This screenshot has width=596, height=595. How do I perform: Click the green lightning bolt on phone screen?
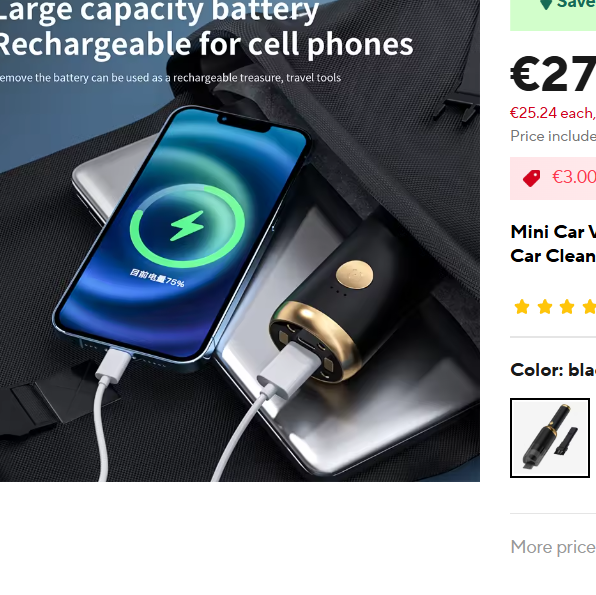tap(187, 226)
